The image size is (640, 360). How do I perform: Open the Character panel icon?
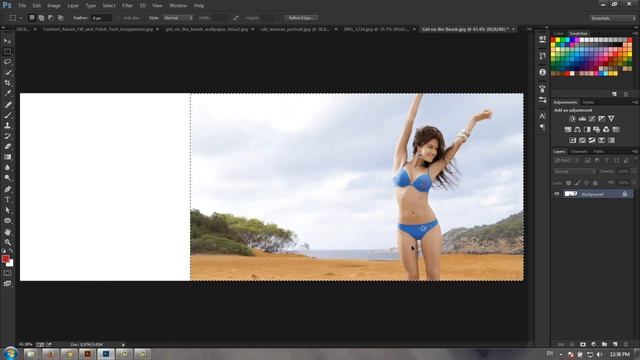pyautogui.click(x=542, y=116)
